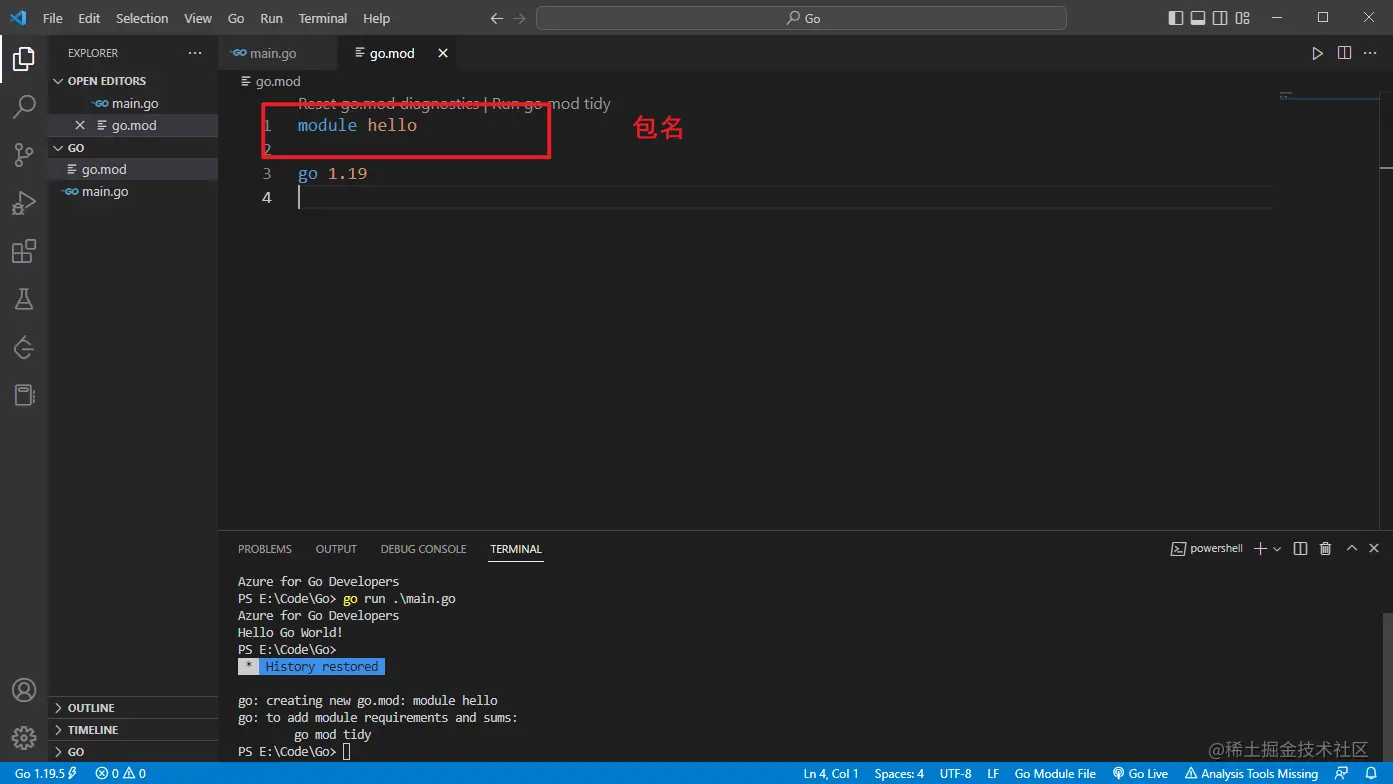Click the search command center box
Image resolution: width=1393 pixels, height=784 pixels.
pyautogui.click(x=801, y=18)
